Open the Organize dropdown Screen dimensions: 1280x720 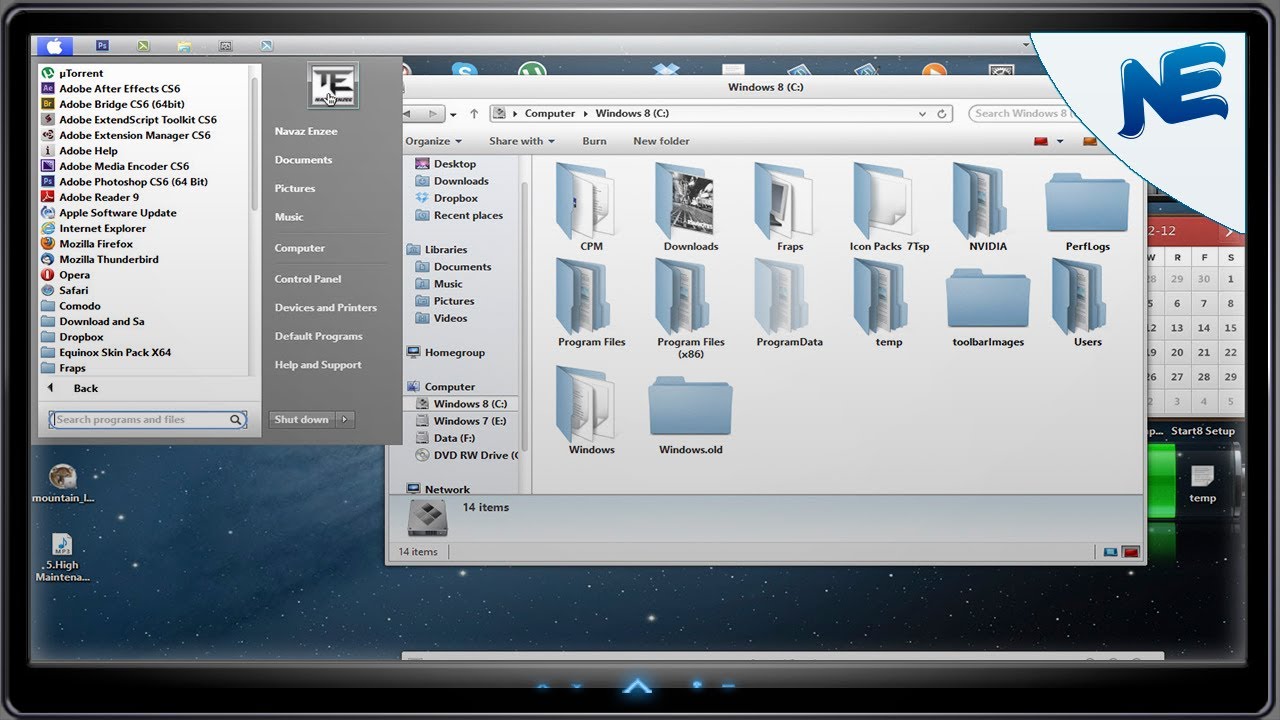click(x=434, y=141)
